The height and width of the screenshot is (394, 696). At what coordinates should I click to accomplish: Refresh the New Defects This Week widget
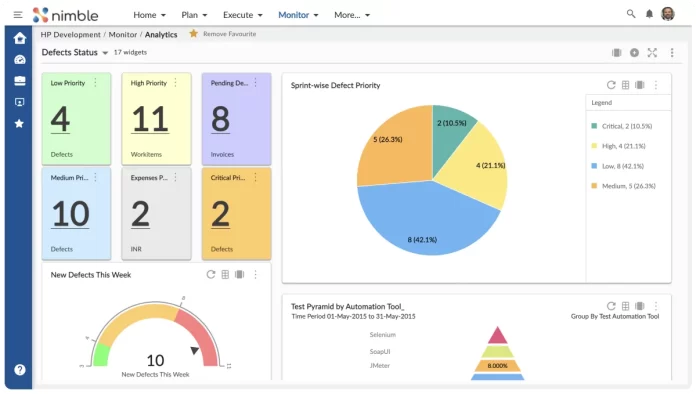pyautogui.click(x=211, y=275)
